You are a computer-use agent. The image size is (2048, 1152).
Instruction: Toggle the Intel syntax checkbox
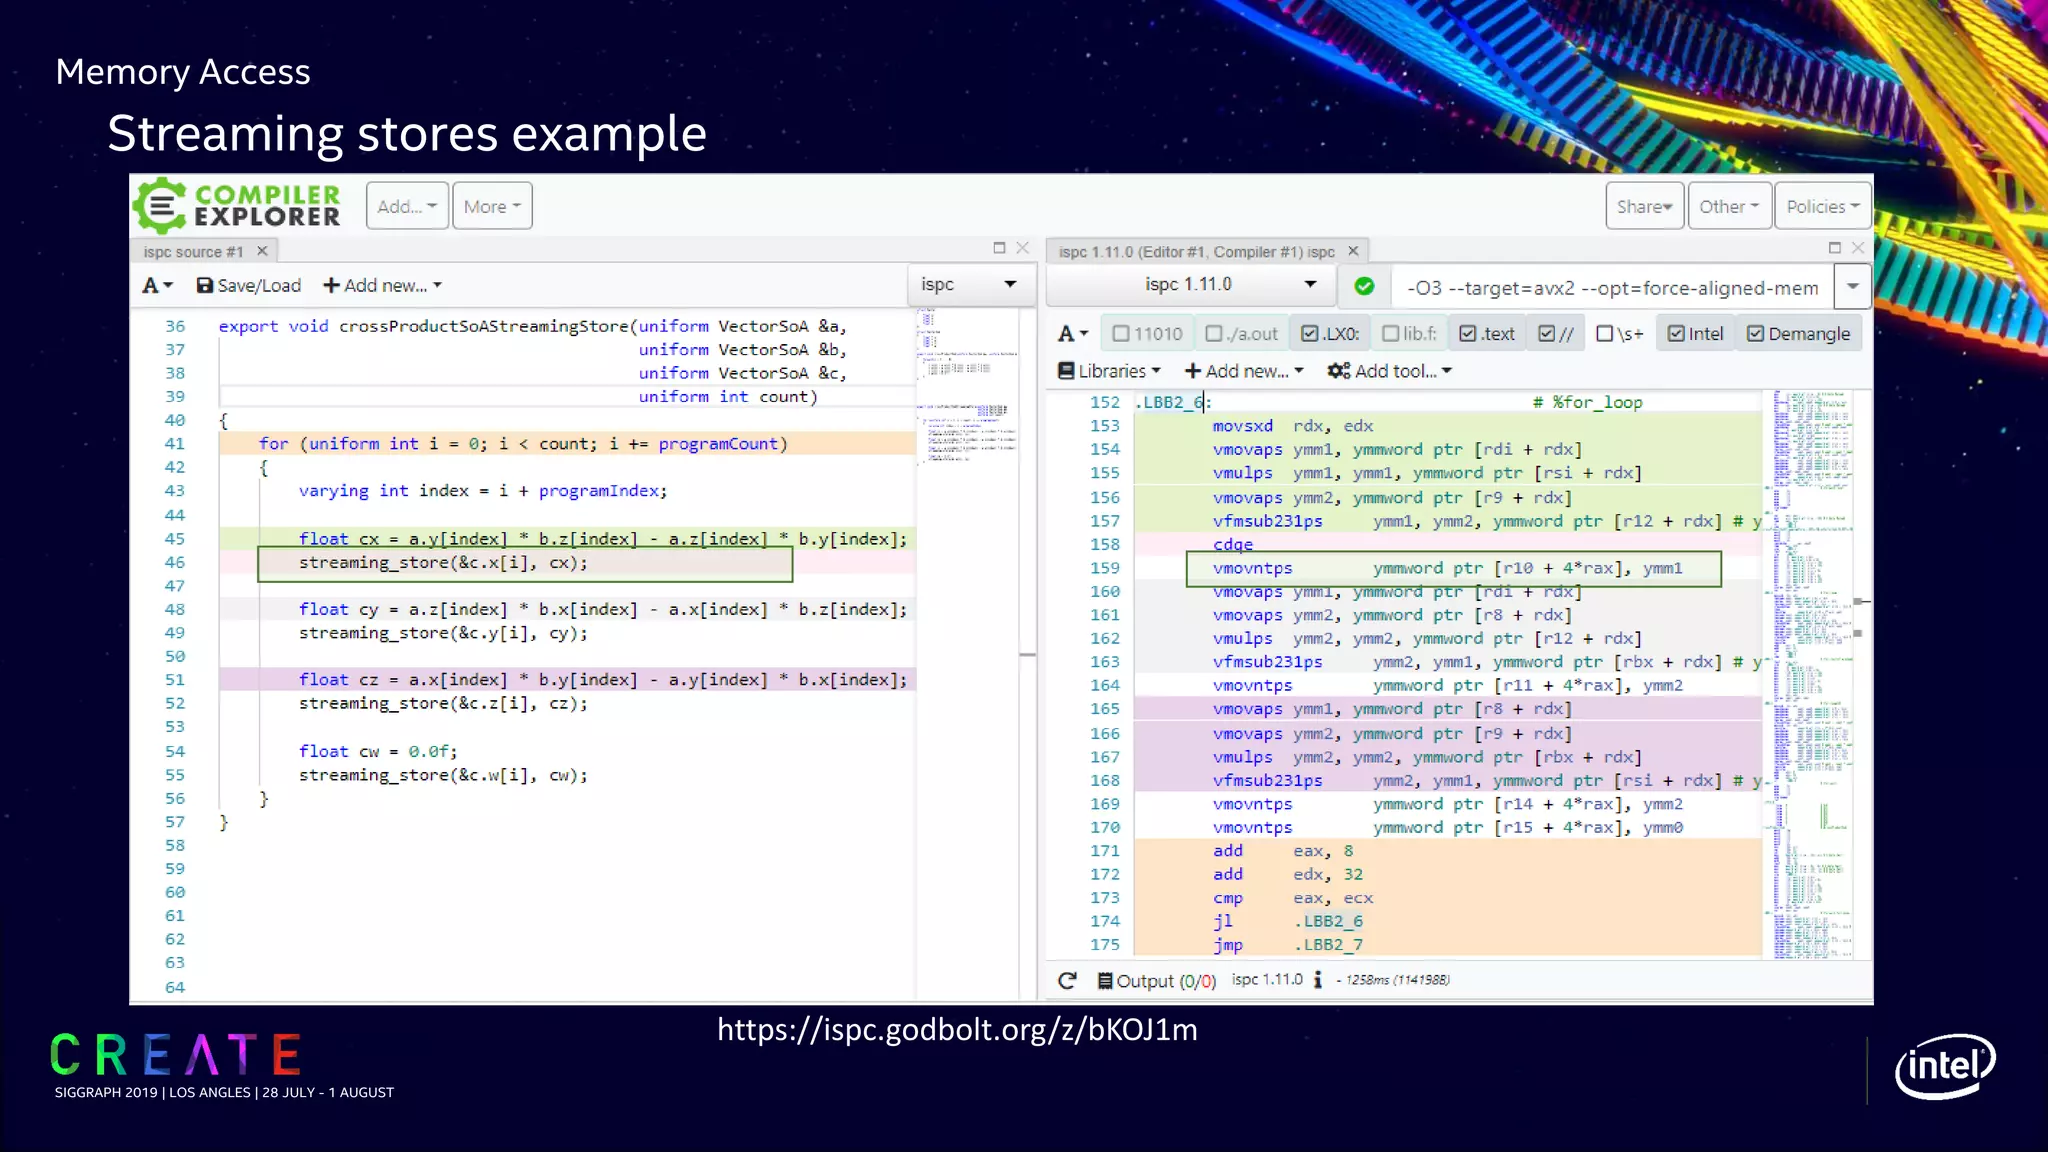(x=1696, y=334)
